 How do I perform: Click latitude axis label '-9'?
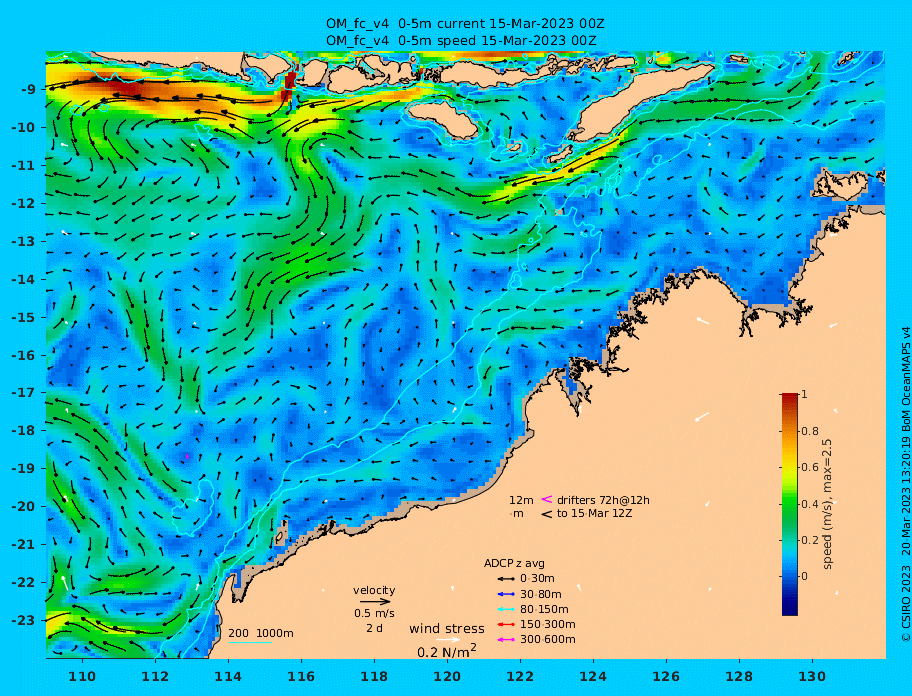[x=29, y=90]
